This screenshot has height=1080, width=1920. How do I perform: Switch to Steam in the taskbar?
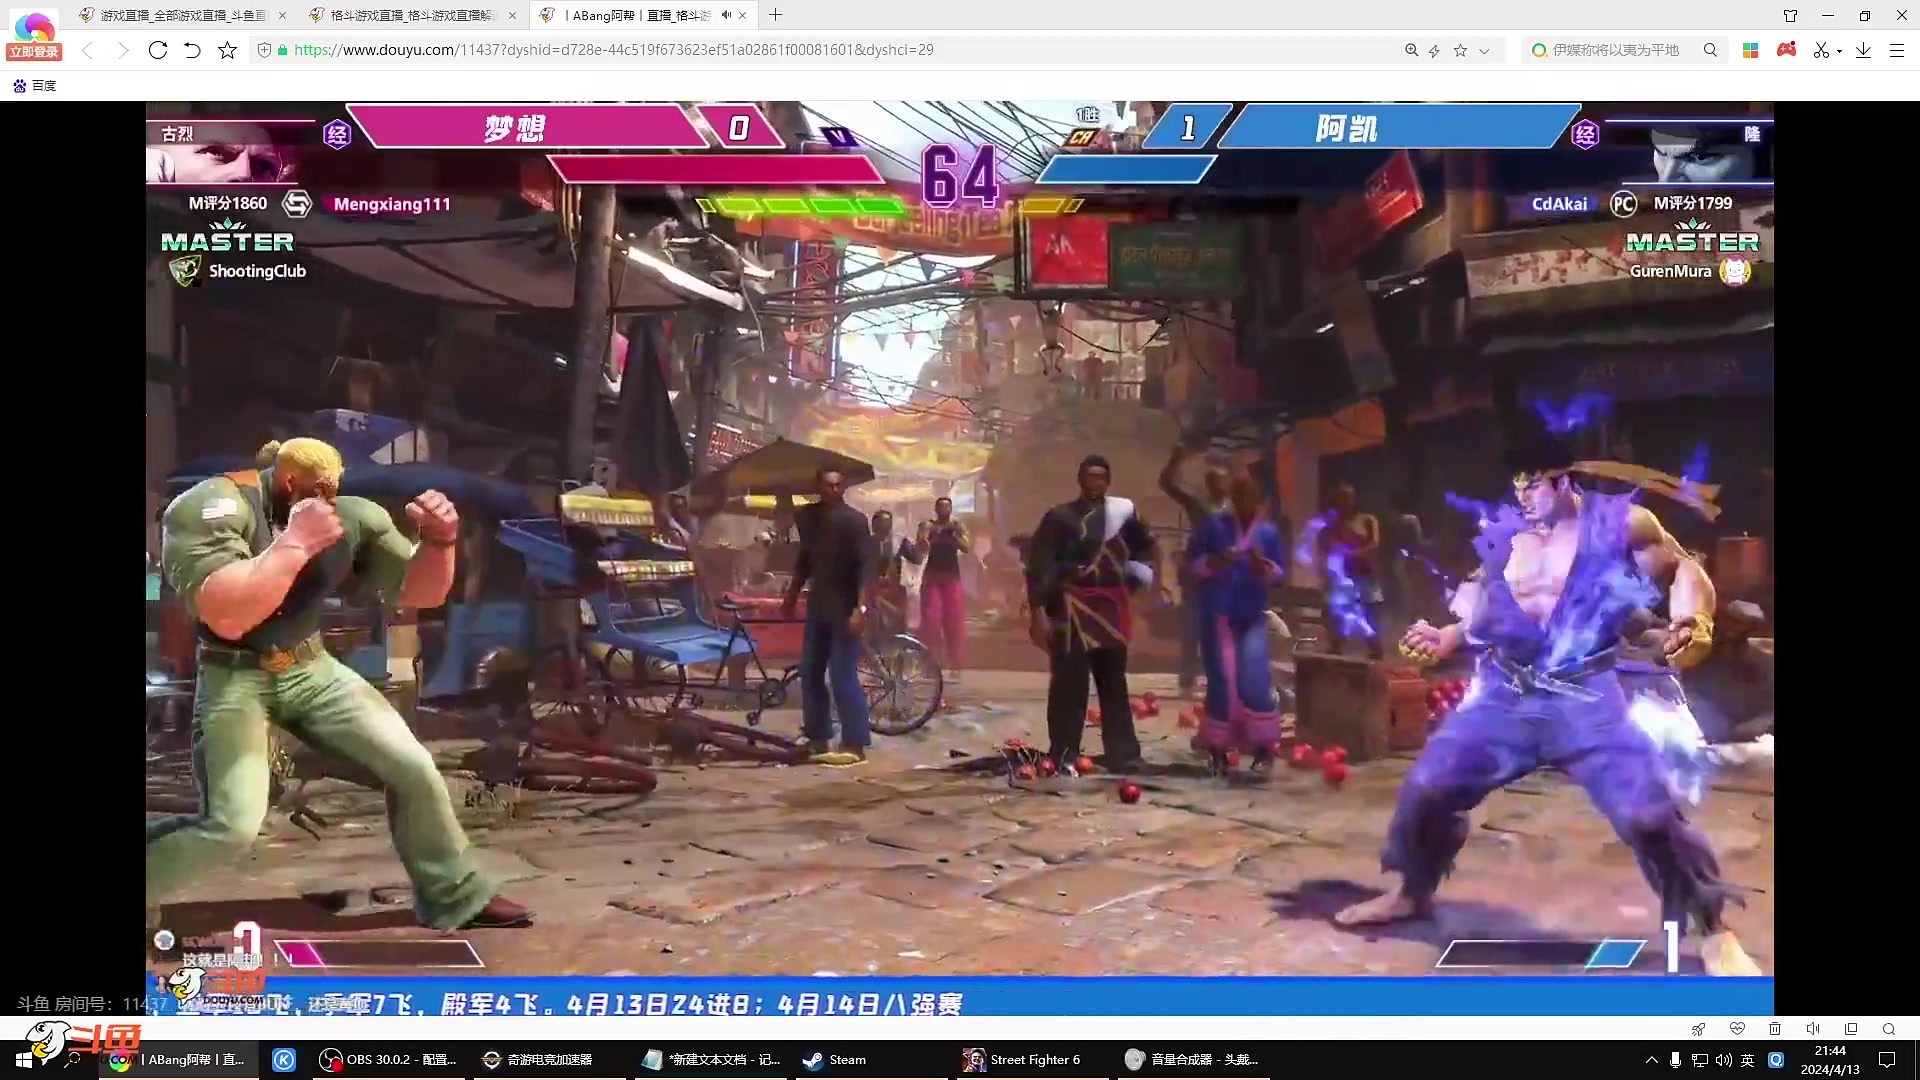click(872, 1060)
